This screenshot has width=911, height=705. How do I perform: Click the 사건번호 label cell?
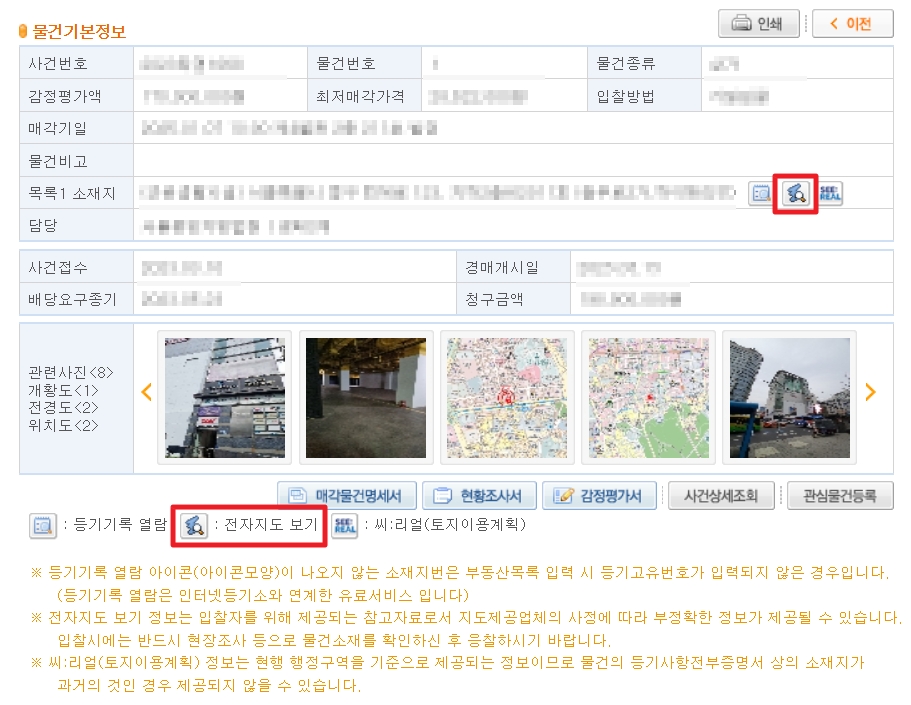77,63
